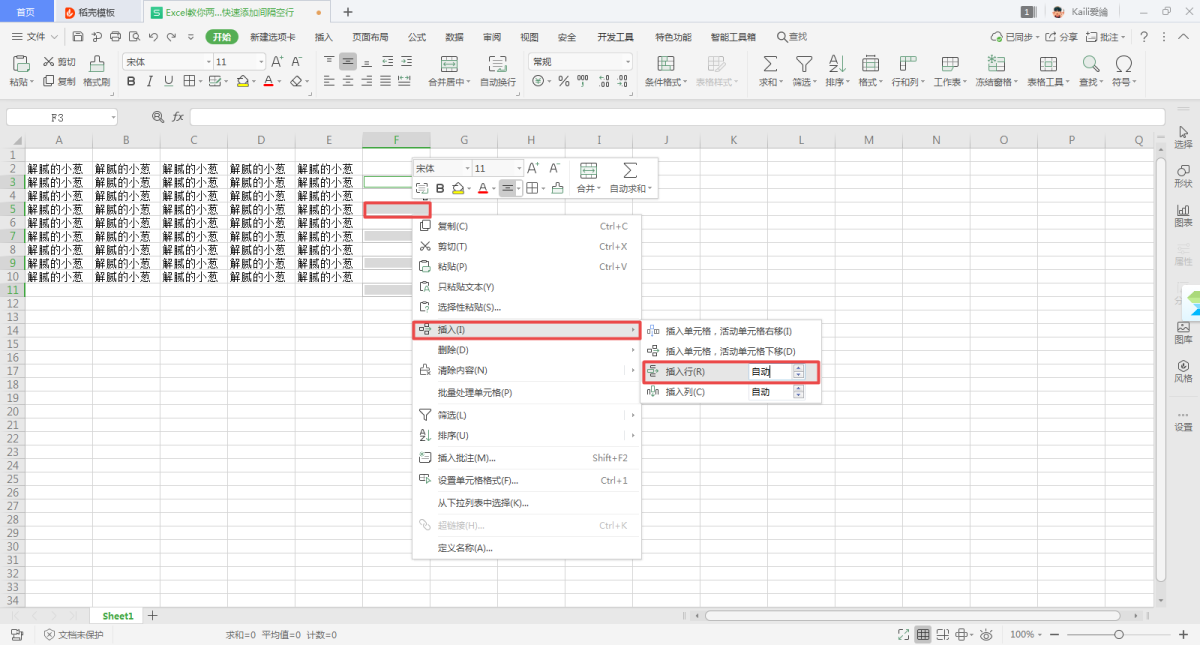Image resolution: width=1200 pixels, height=645 pixels.
Task: Toggle Underline formatting in the ribbon
Action: 168,81
